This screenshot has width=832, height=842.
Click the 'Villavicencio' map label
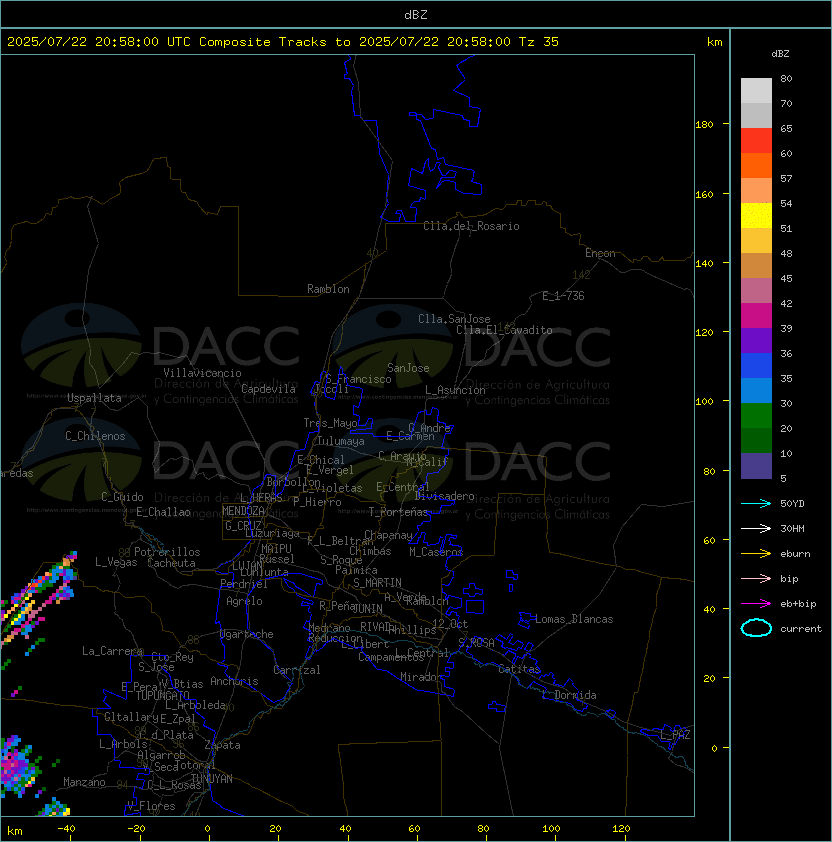click(x=202, y=373)
